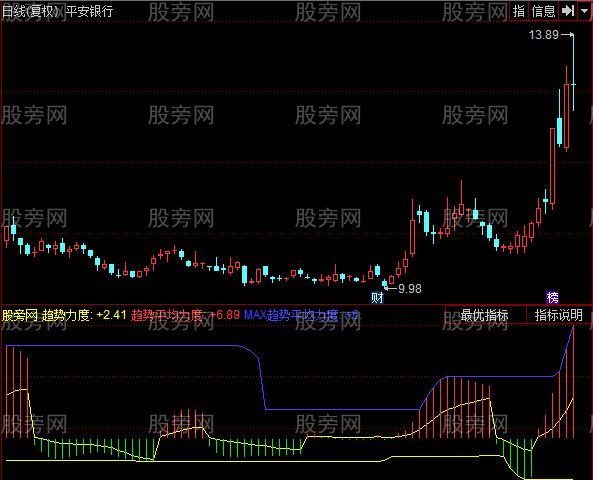This screenshot has height=480, width=593.
Task: Click the 平安银行 stock title
Action: tap(89, 11)
